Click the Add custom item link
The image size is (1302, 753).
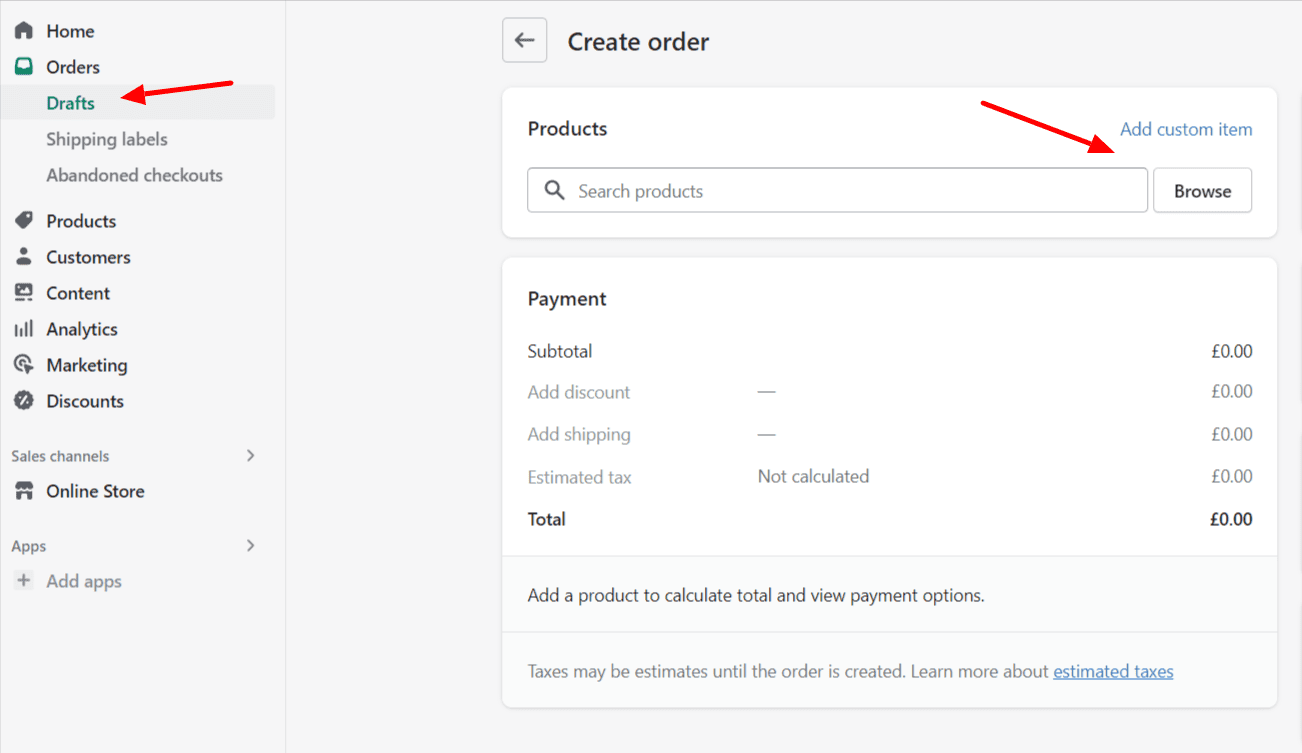(x=1186, y=129)
